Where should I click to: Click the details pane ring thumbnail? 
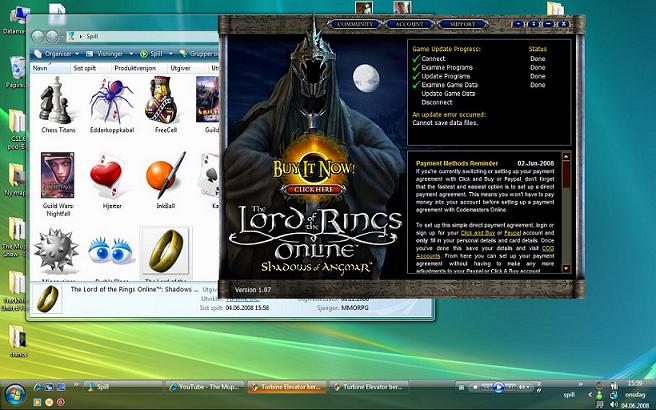click(x=47, y=299)
